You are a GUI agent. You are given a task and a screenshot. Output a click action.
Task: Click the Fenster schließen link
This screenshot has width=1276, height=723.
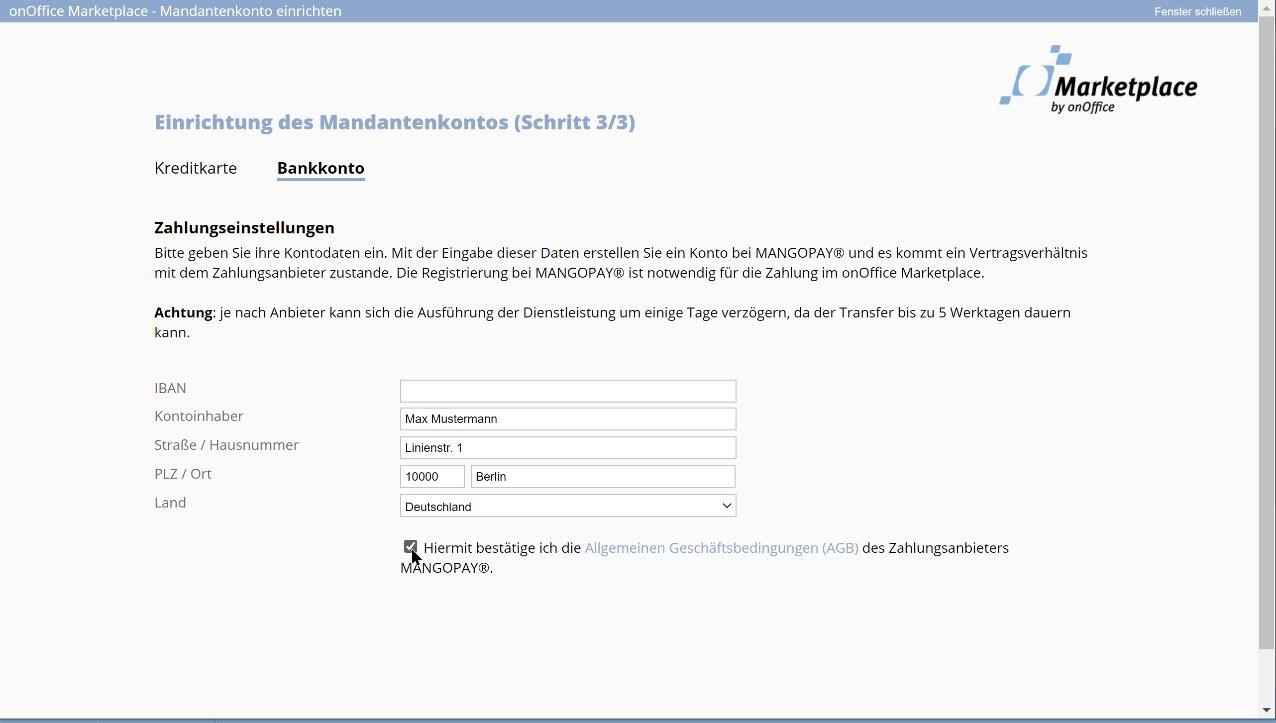1197,11
